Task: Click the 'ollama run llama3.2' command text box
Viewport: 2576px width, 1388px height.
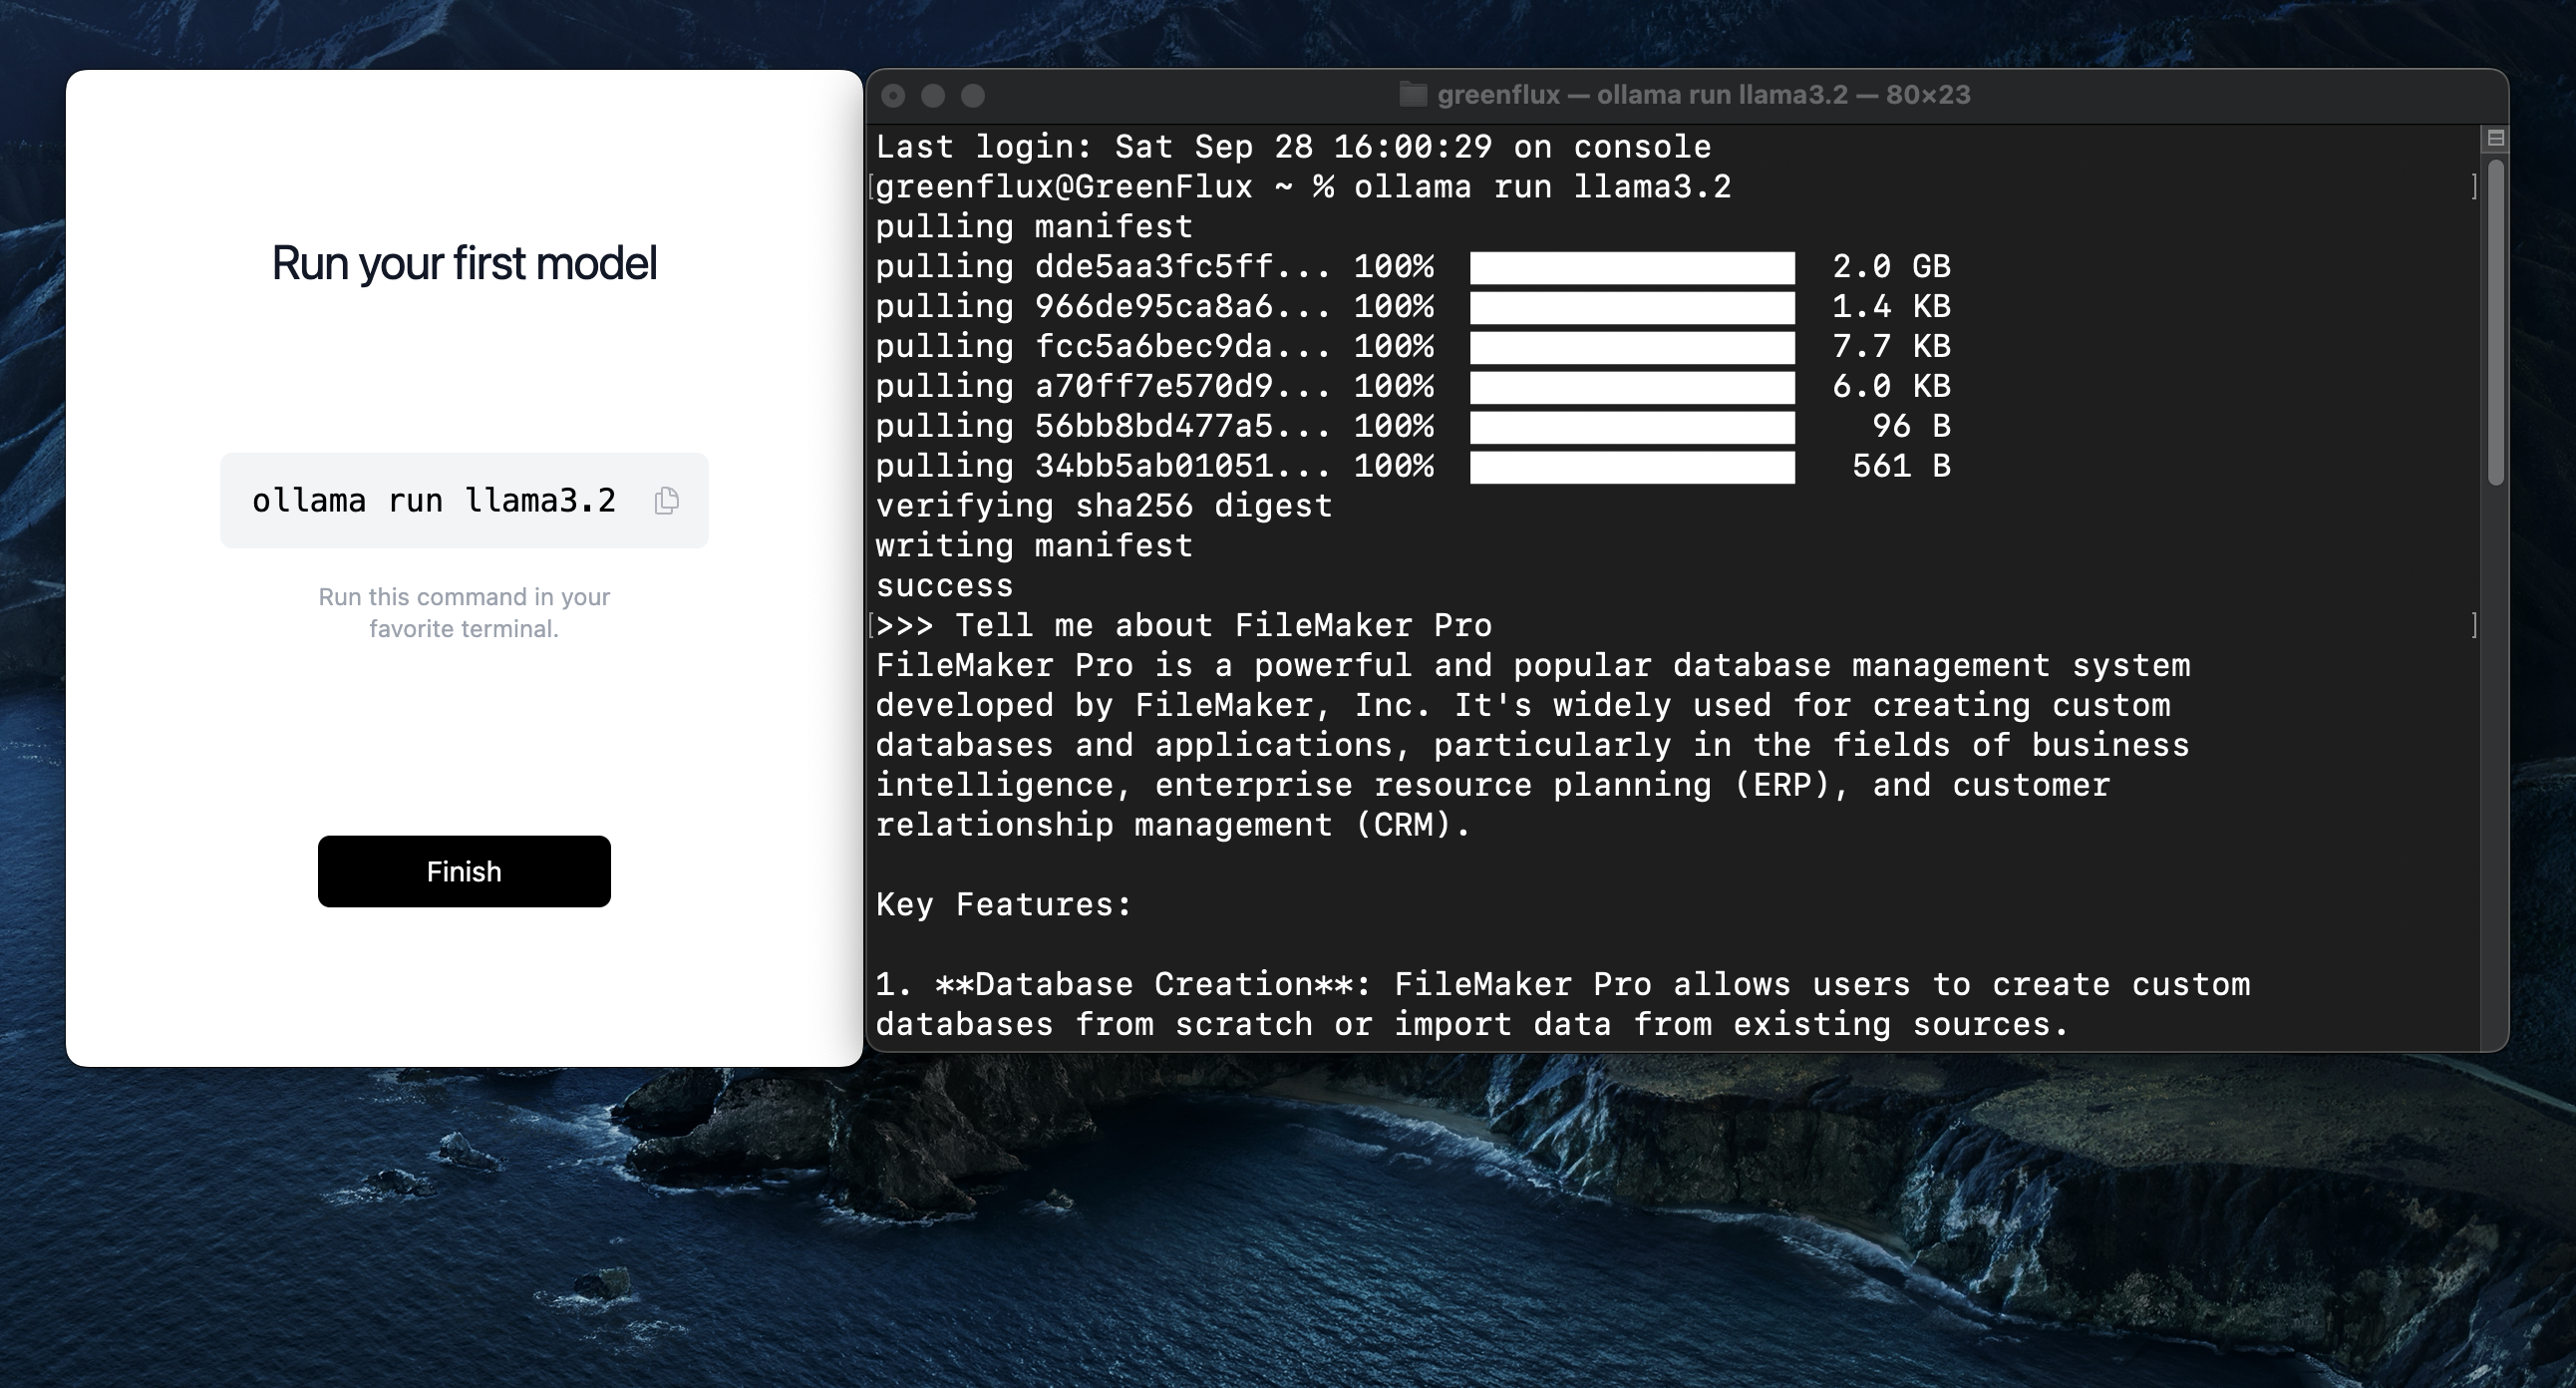Action: (434, 500)
